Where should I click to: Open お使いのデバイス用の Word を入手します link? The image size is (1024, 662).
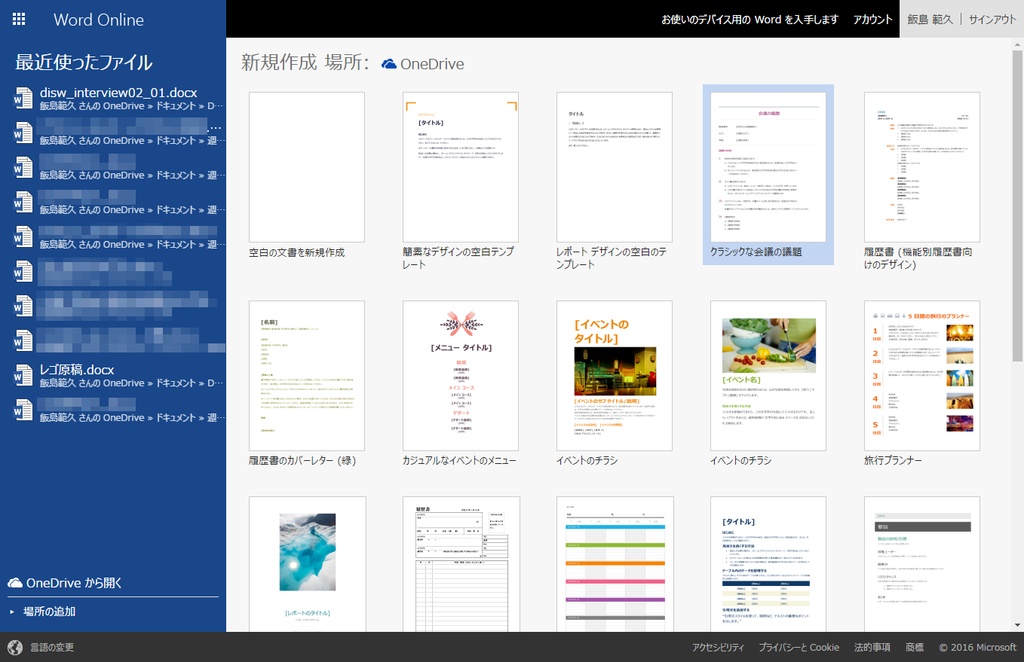pyautogui.click(x=750, y=20)
